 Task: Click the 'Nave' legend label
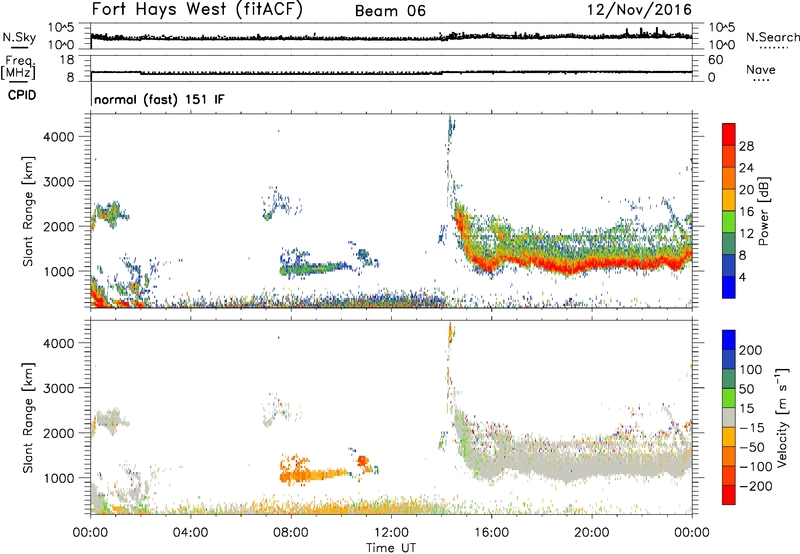coord(761,69)
